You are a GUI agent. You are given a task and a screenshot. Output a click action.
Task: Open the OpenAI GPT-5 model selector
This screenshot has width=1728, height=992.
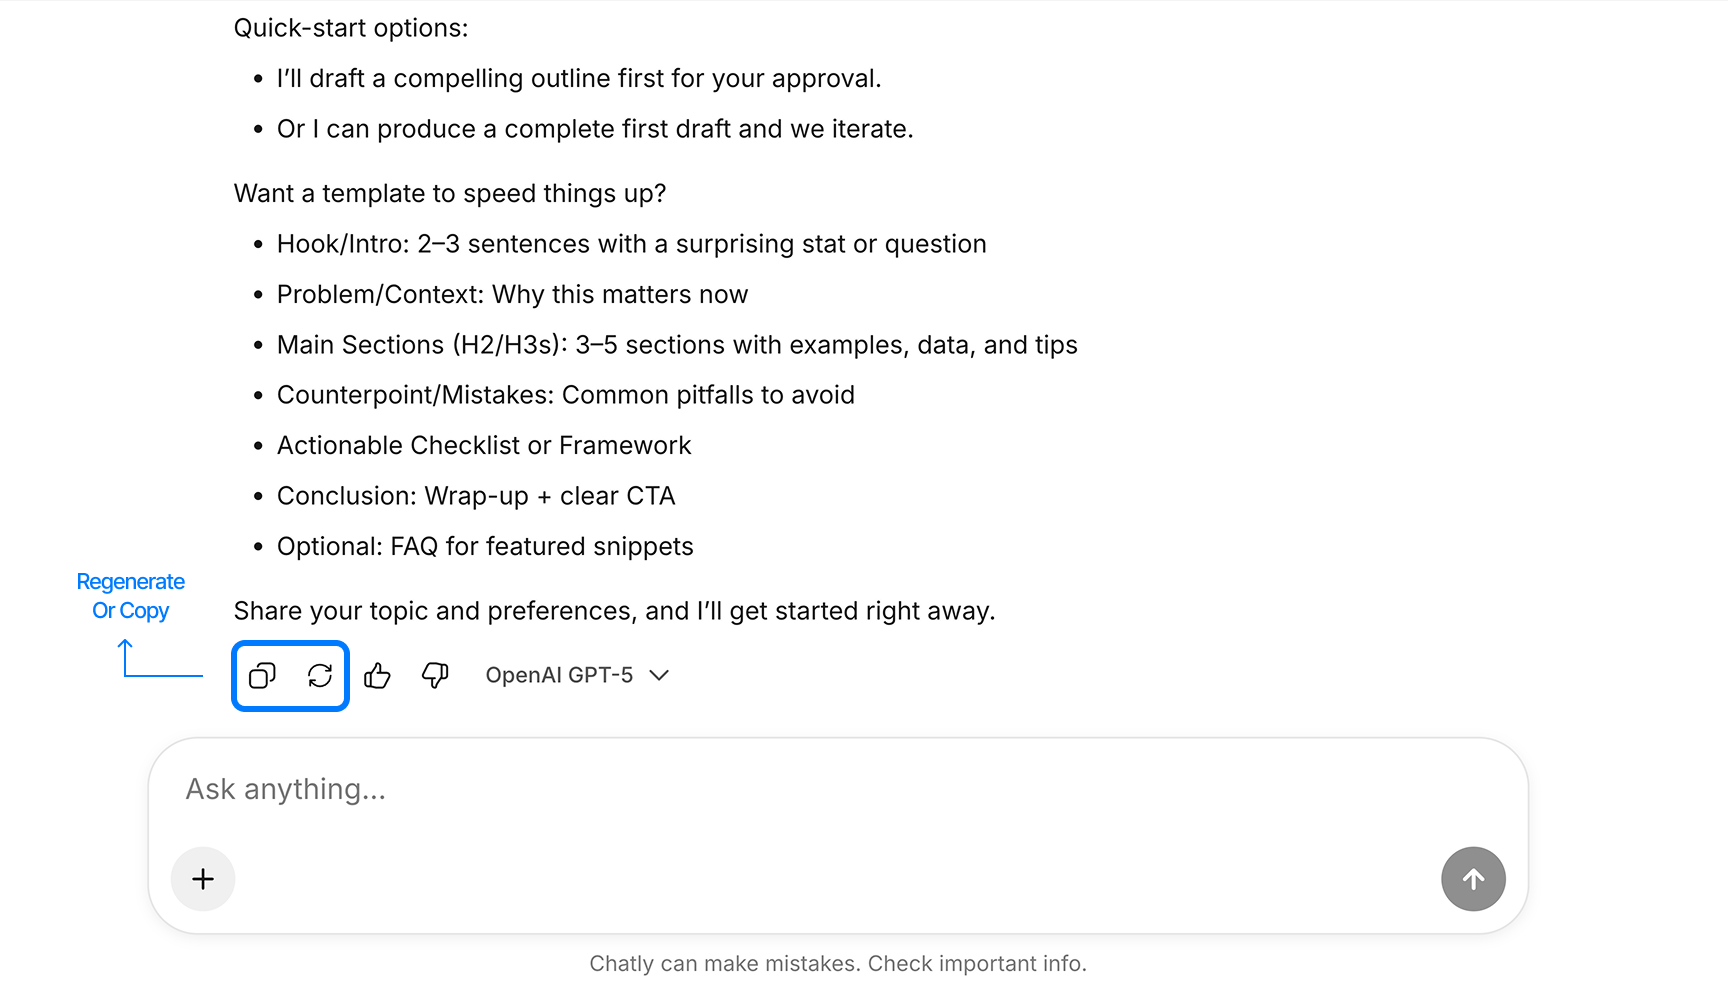coord(559,676)
